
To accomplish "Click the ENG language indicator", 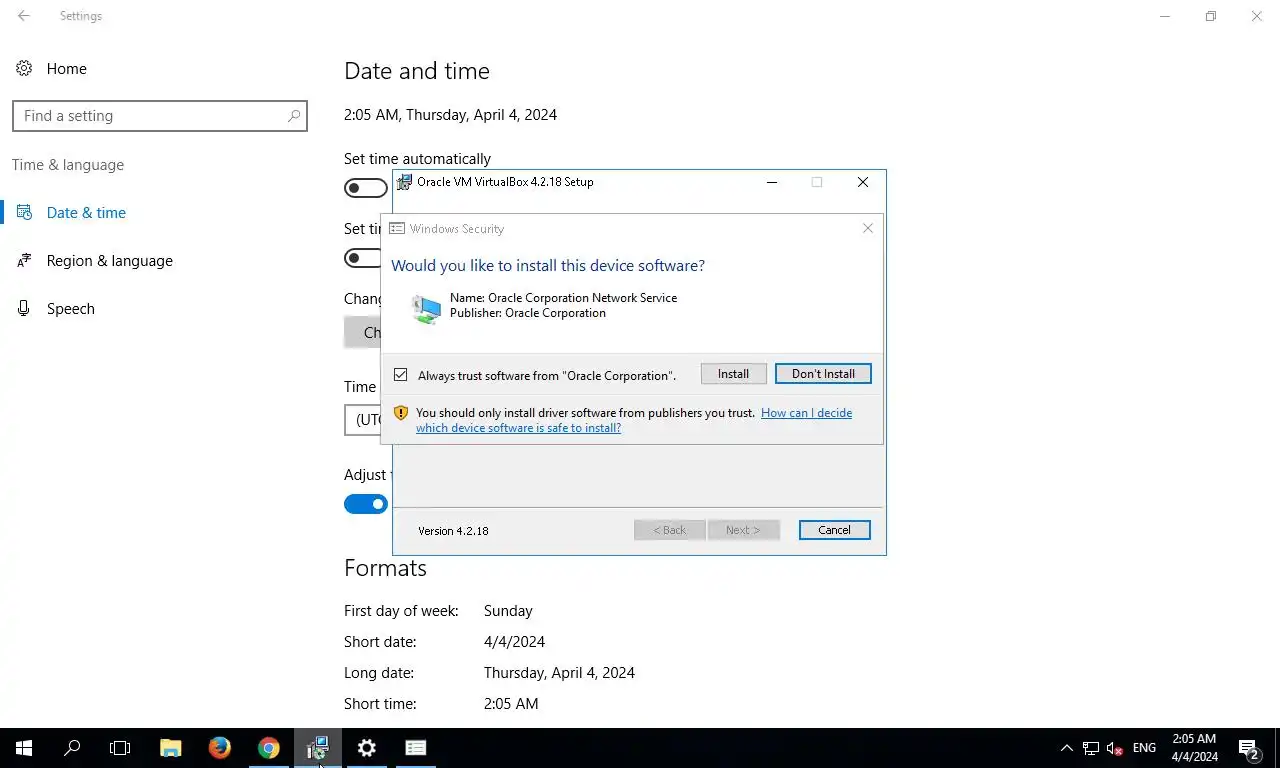I will [1144, 748].
